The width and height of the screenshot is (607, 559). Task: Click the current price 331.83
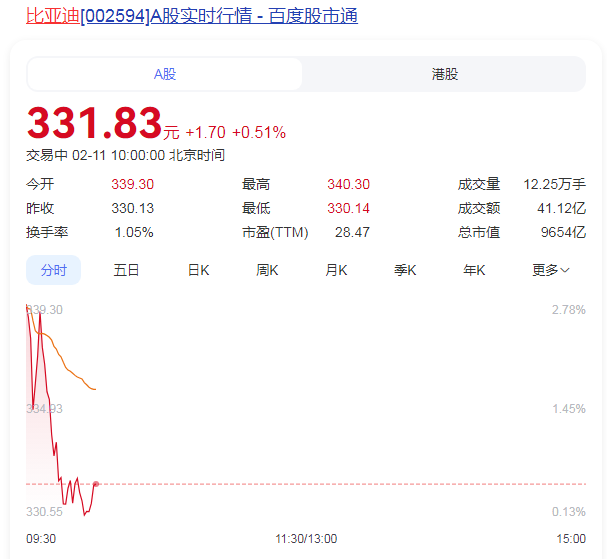(x=94, y=123)
